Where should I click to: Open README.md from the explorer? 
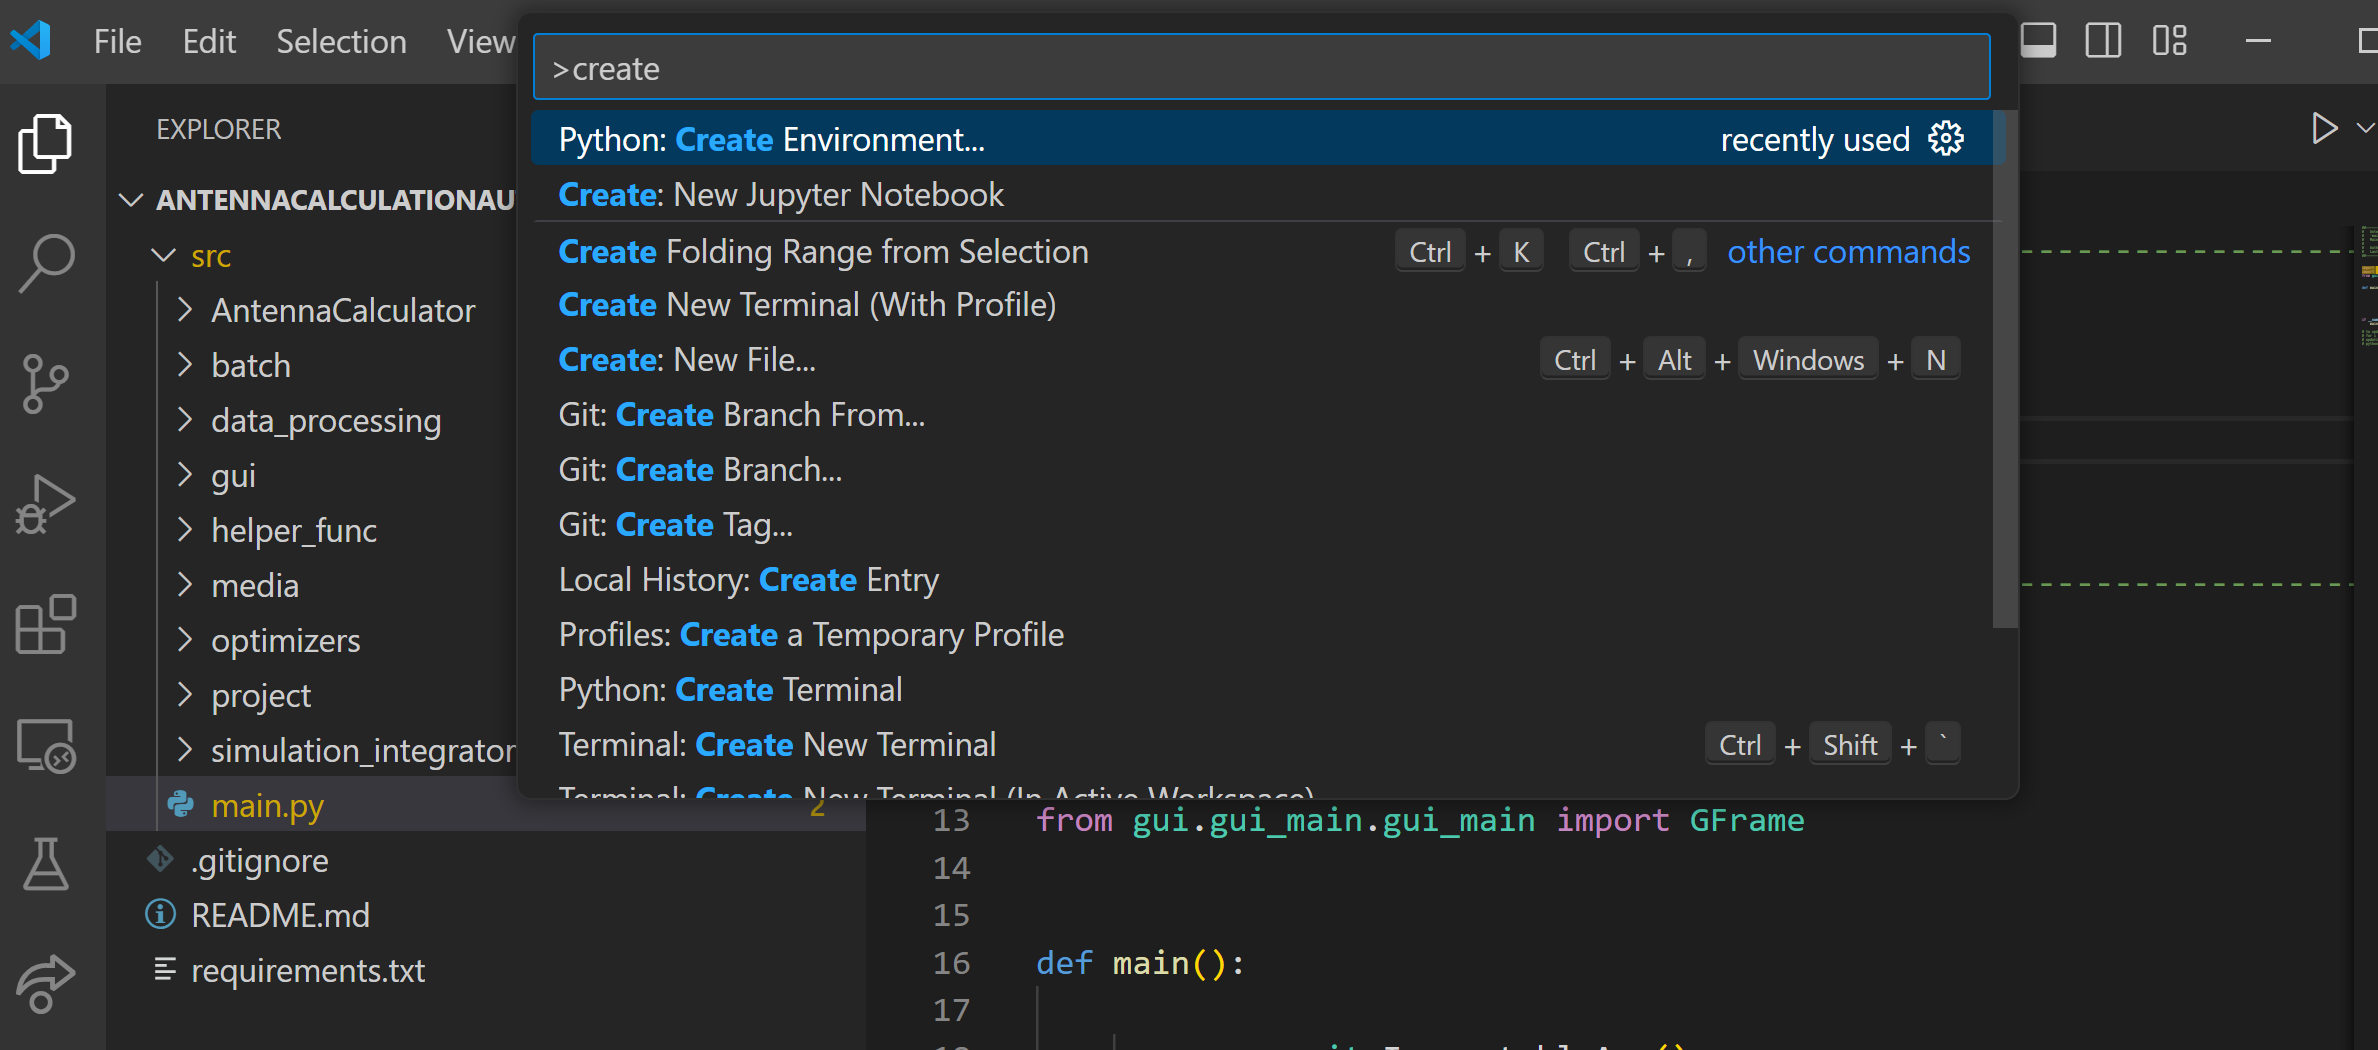pyautogui.click(x=280, y=915)
